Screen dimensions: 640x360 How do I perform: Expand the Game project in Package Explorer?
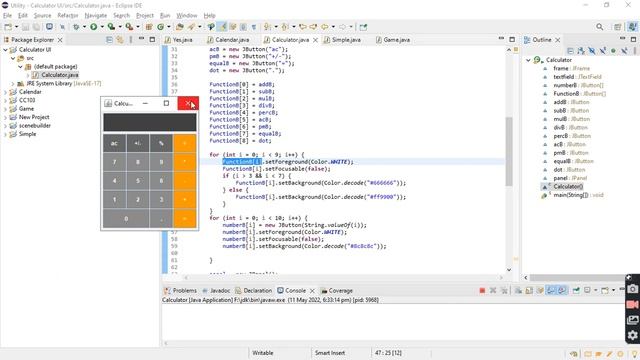tap(5, 109)
